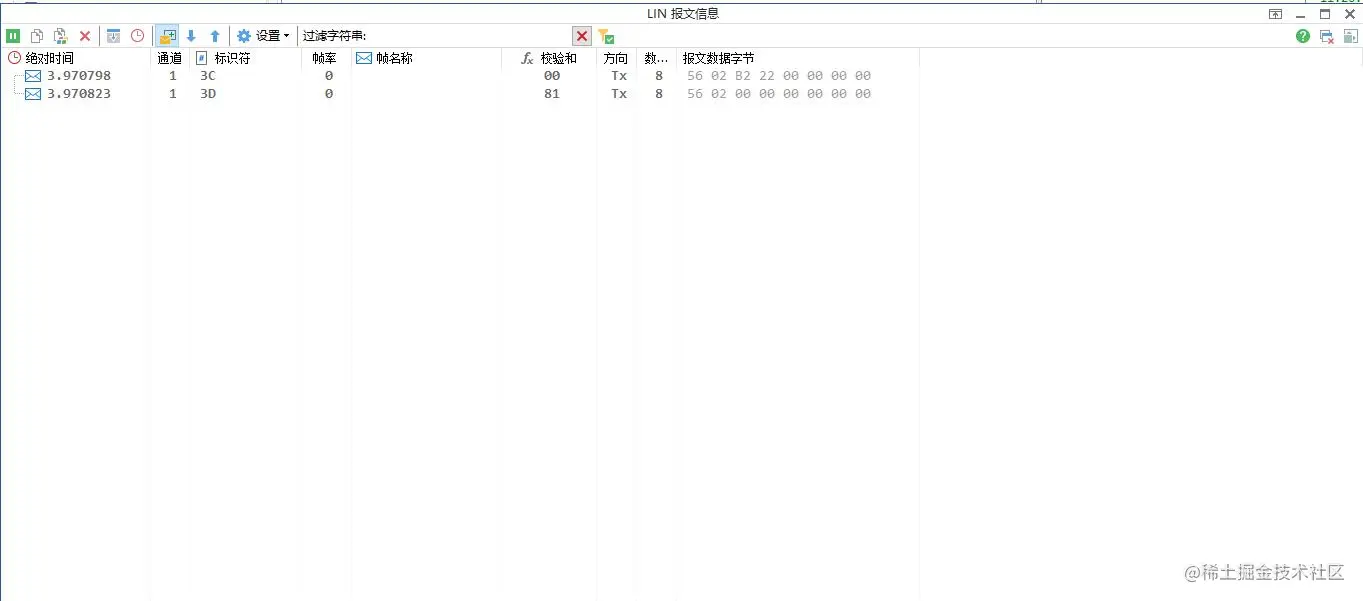Screen dimensions: 1363x601
Task: Click the 校验和 column header
Action: click(549, 58)
